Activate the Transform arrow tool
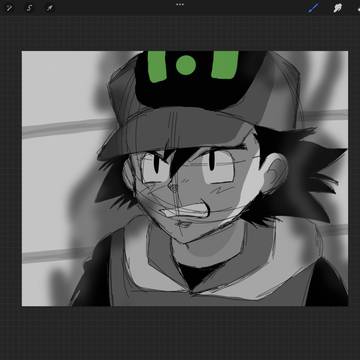 (x=50, y=8)
